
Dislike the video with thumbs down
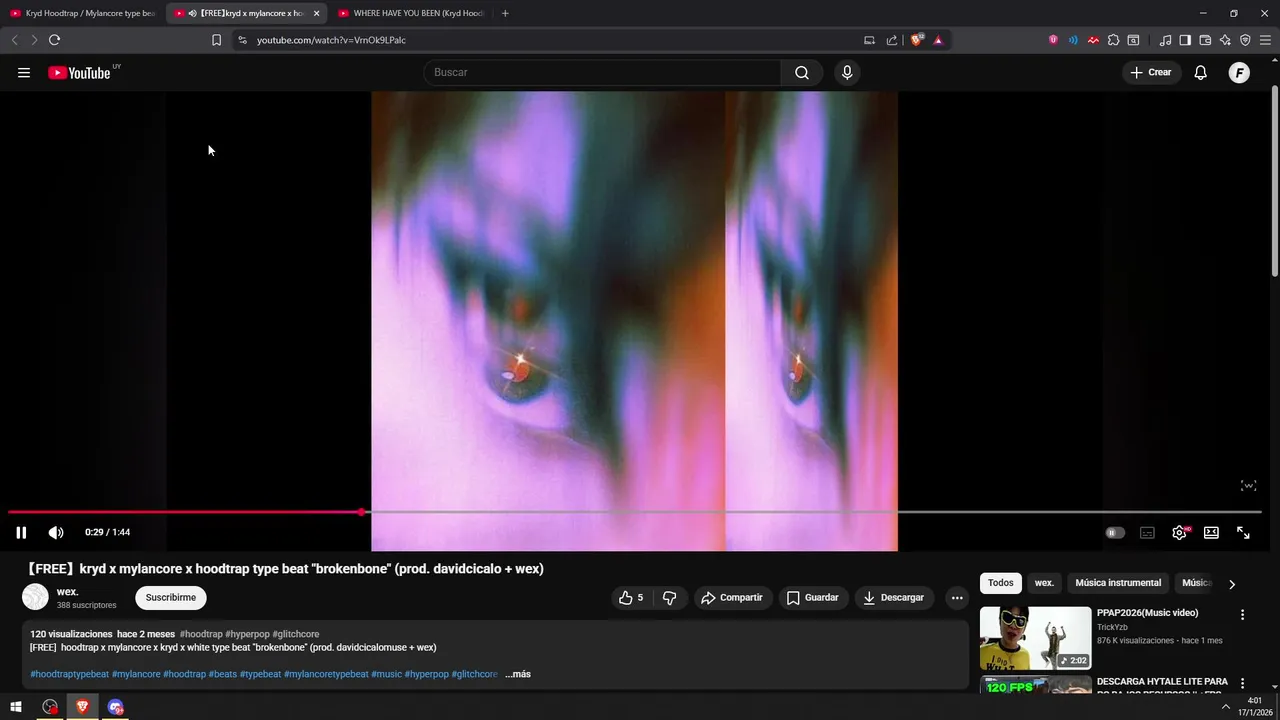pos(669,598)
